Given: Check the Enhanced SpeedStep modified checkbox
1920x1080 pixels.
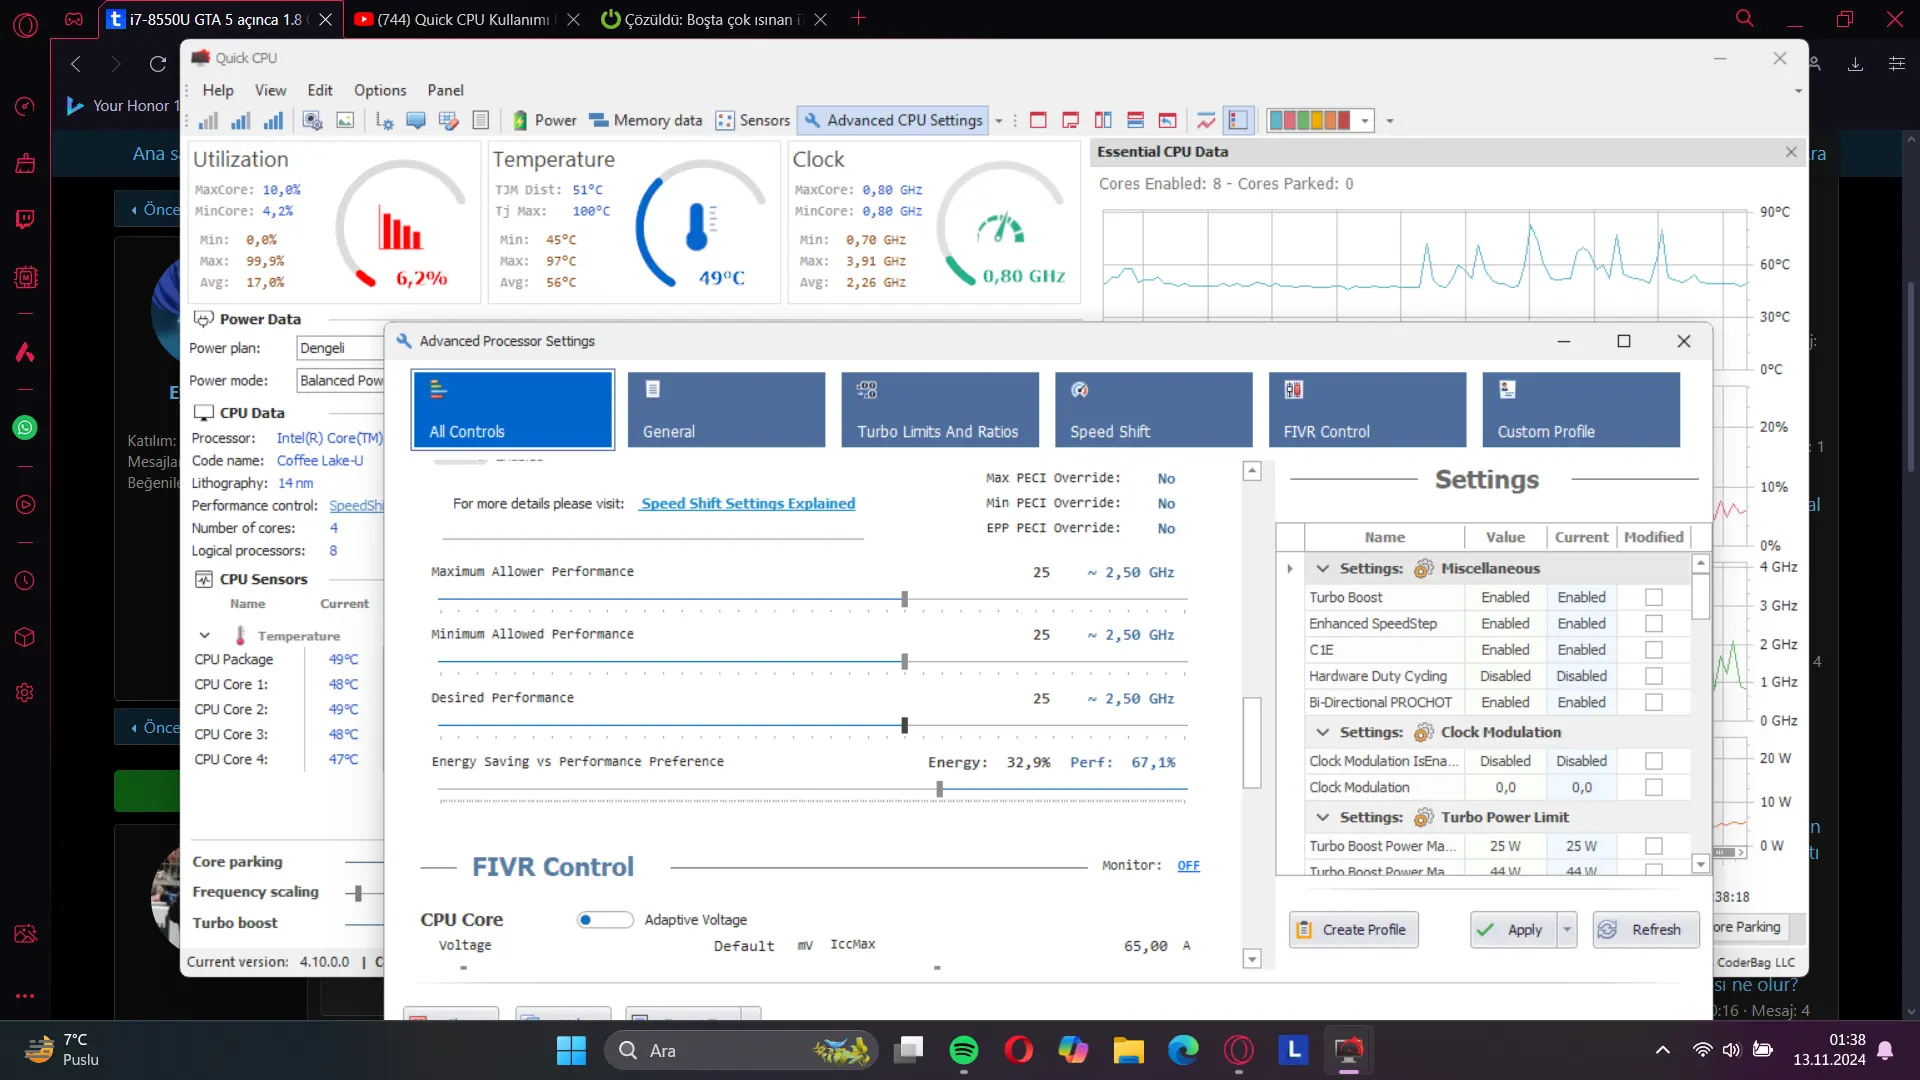Looking at the screenshot, I should [1654, 623].
